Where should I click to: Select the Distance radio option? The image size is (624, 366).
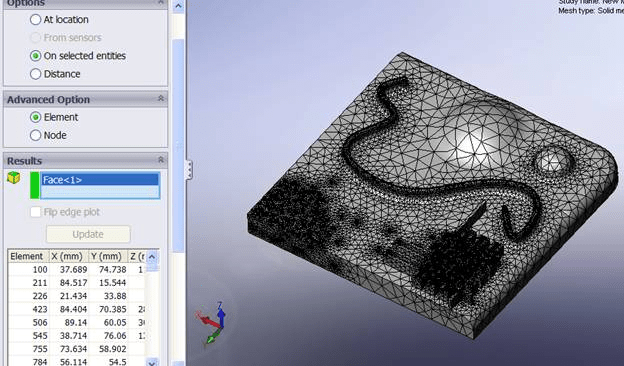pos(35,74)
